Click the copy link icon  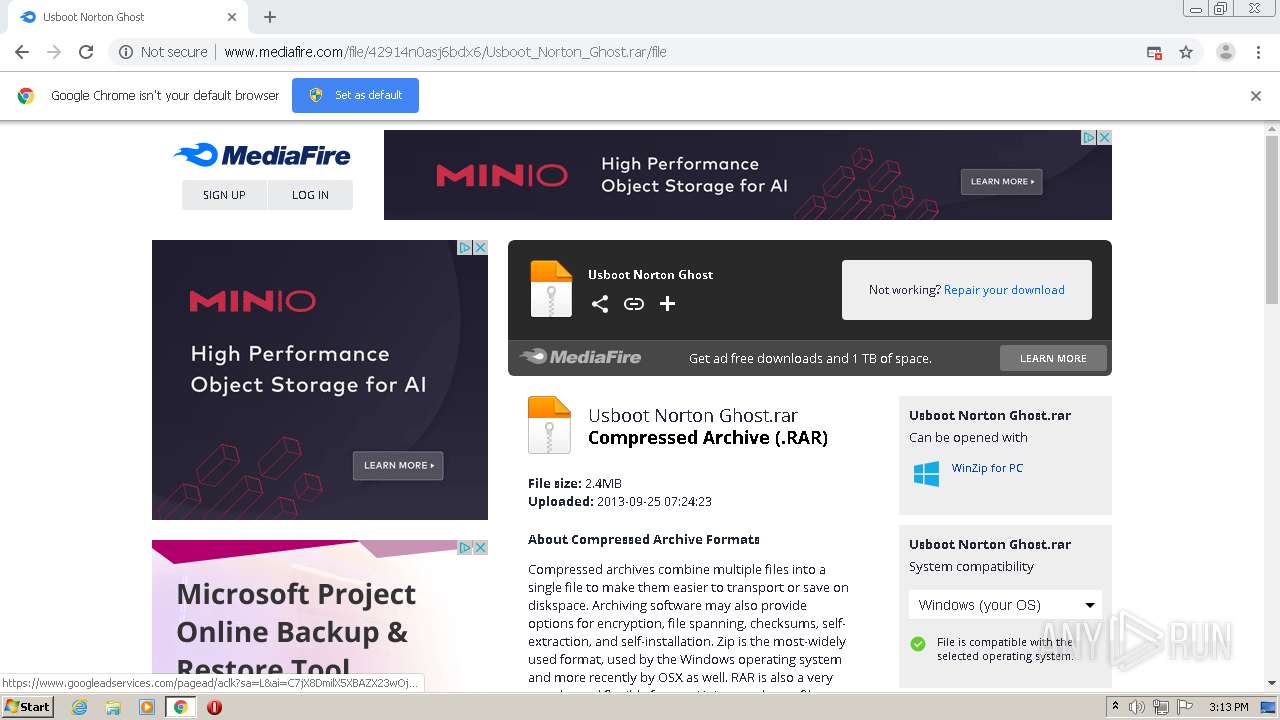(x=634, y=304)
